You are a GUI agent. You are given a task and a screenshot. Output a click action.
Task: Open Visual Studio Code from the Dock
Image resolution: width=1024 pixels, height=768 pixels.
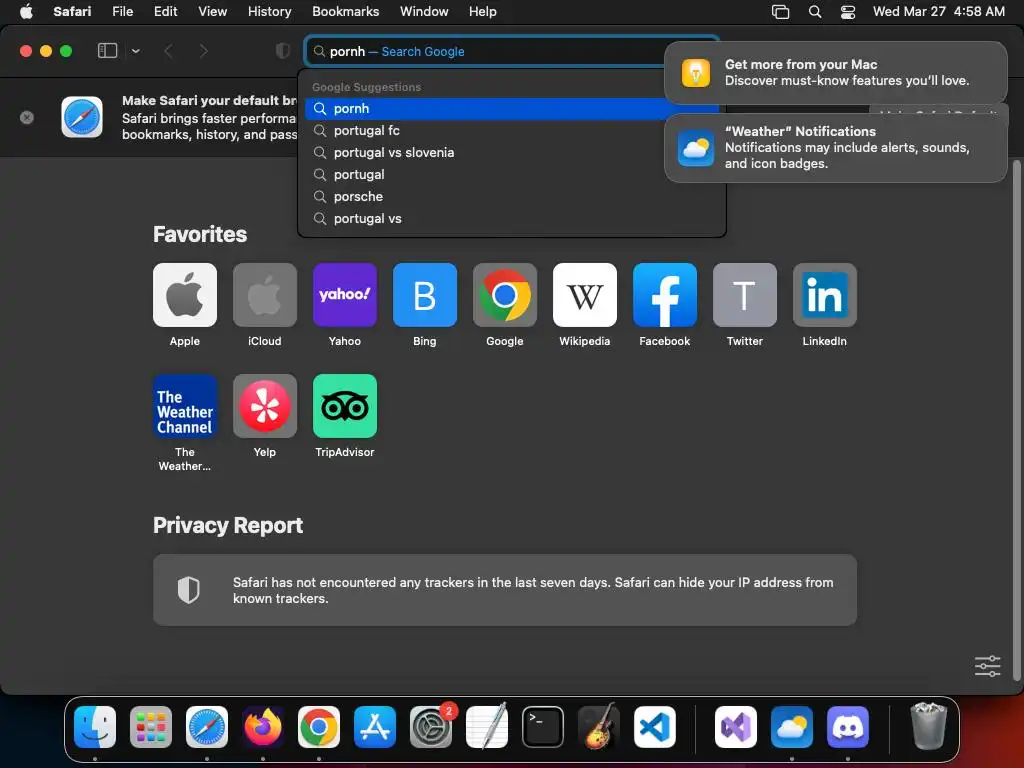tap(655, 727)
